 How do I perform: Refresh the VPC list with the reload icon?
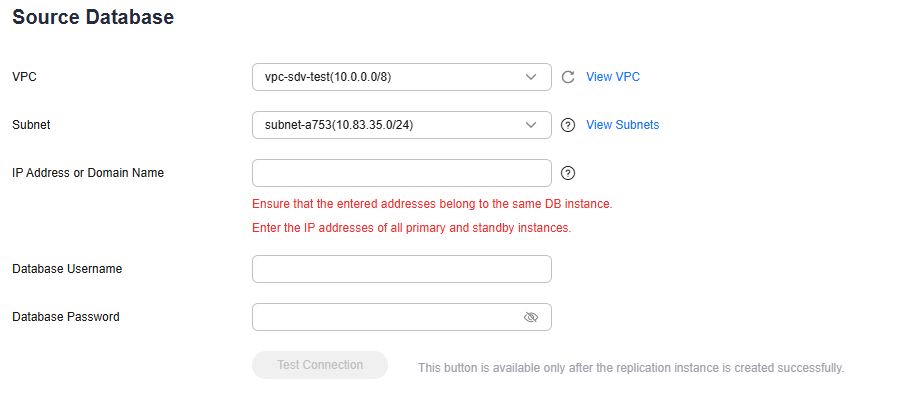[x=568, y=77]
